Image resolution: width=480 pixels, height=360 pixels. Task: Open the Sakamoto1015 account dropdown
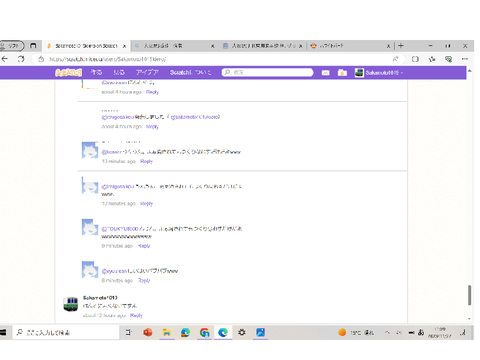coord(379,73)
